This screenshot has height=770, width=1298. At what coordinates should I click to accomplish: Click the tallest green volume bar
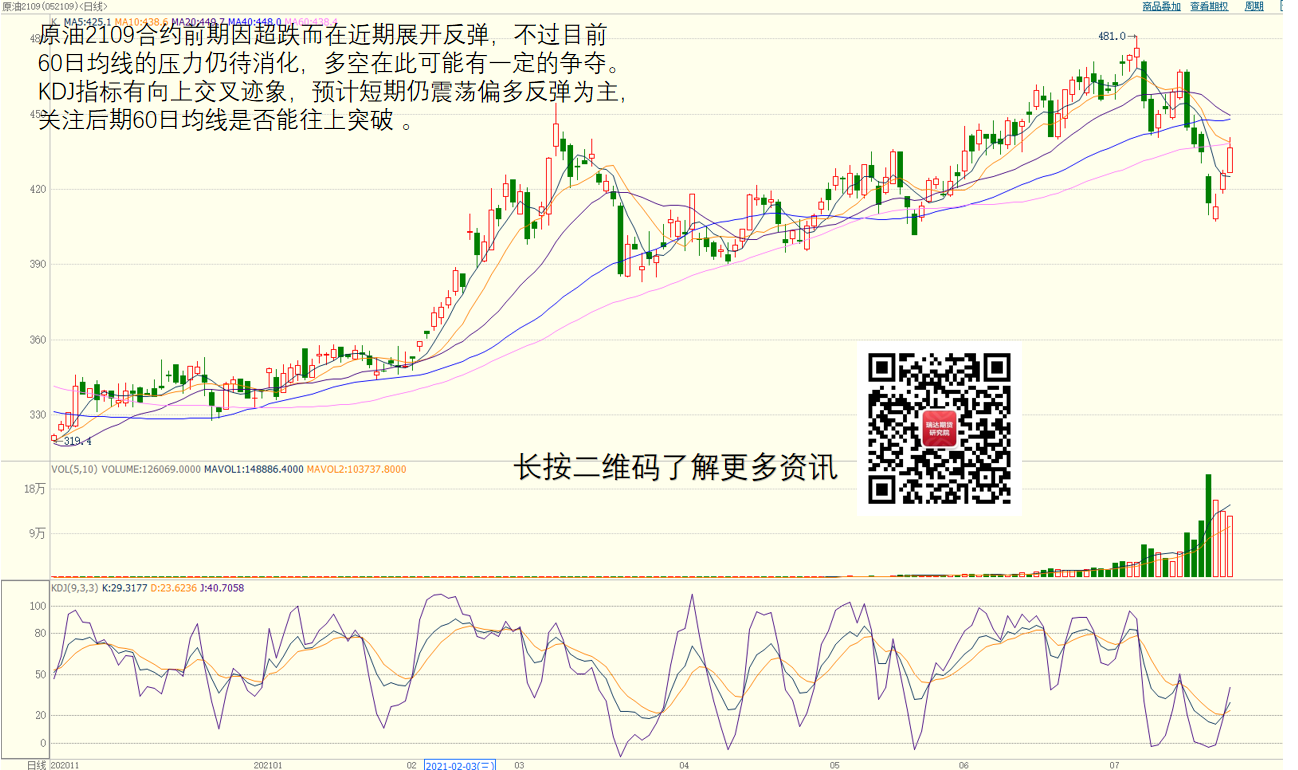click(1208, 525)
